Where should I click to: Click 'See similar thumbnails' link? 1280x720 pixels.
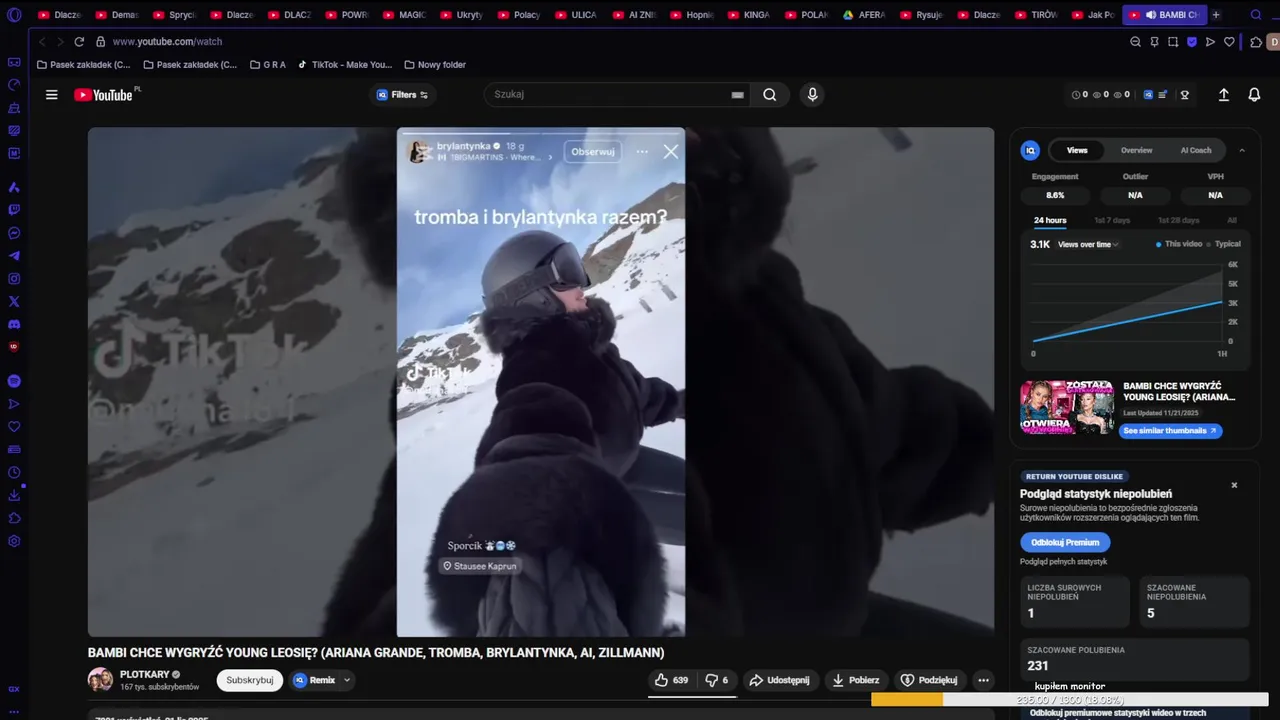point(1169,431)
